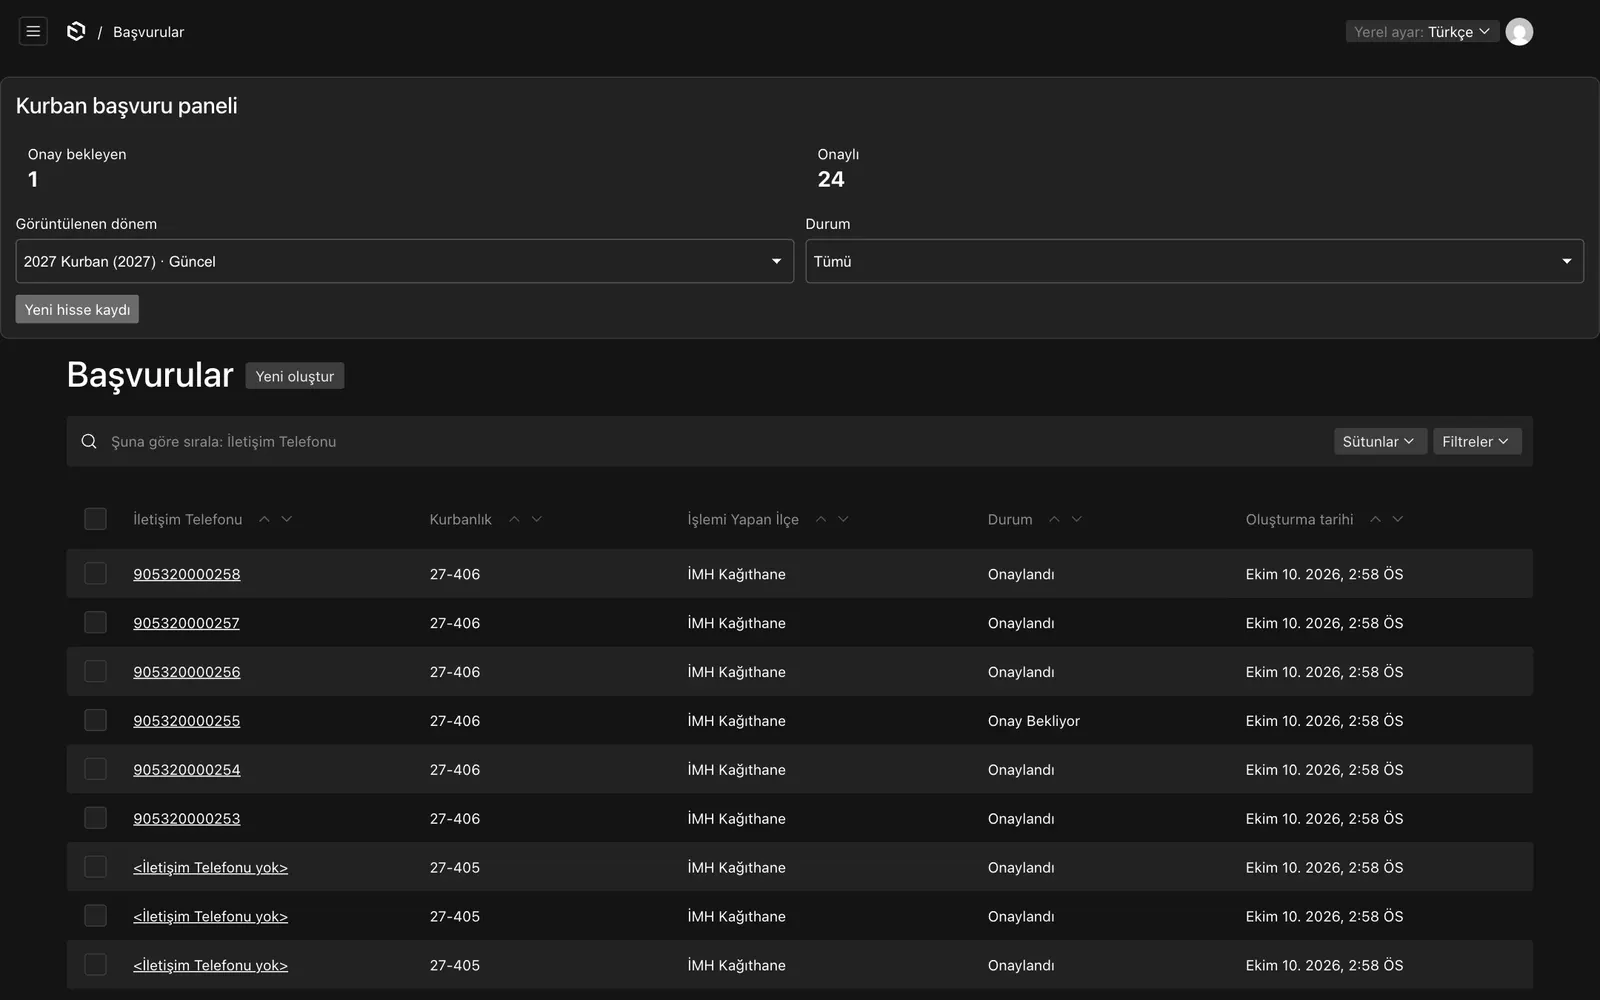Expand the Sütunlar columns menu
Image resolution: width=1600 pixels, height=1000 pixels.
tap(1380, 441)
